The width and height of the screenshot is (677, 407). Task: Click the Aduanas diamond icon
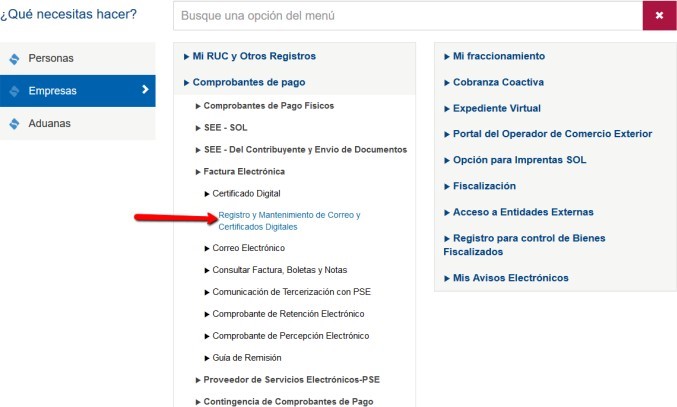point(14,124)
